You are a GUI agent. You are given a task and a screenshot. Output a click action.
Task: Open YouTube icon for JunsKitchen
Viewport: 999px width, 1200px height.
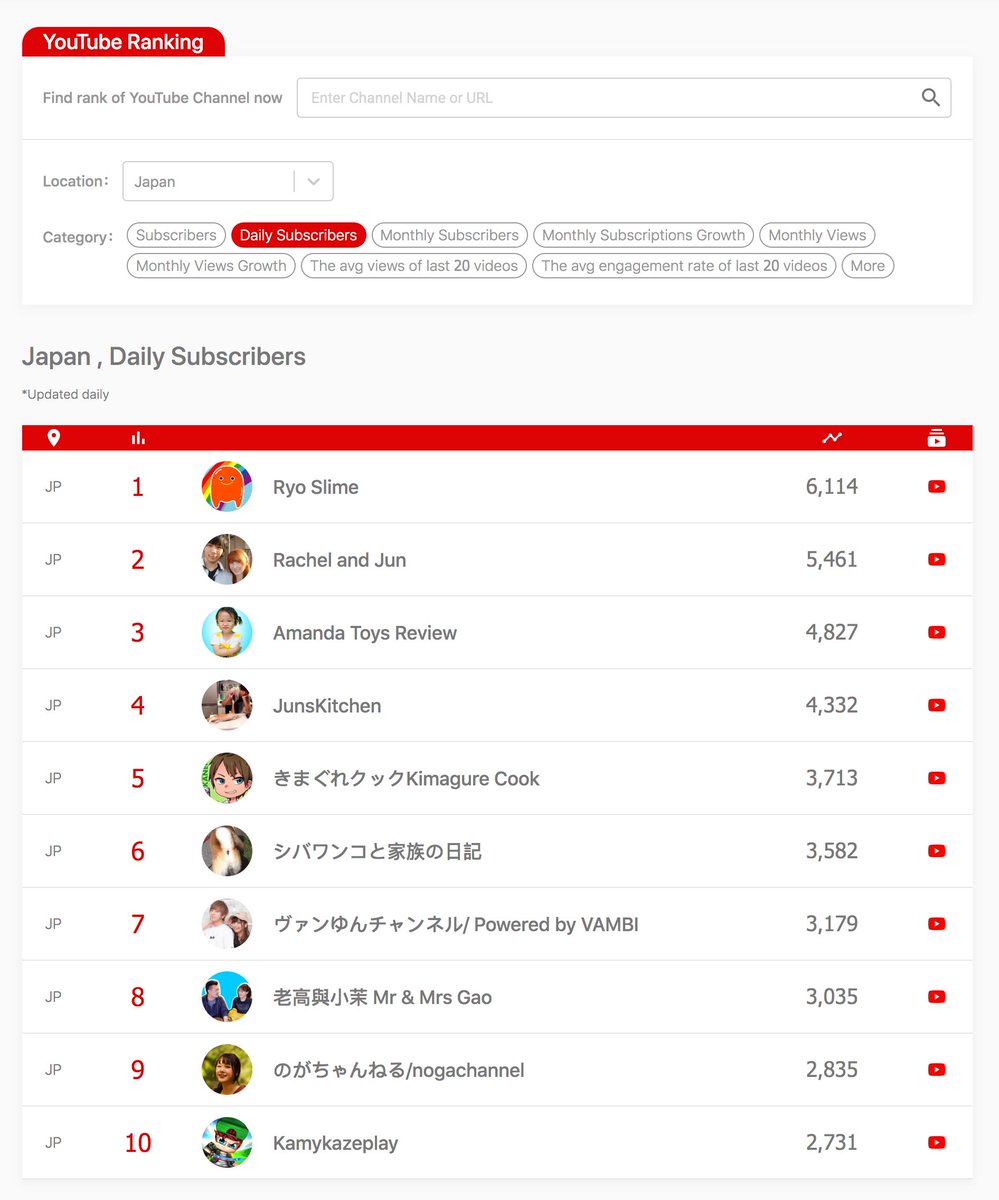(x=936, y=705)
